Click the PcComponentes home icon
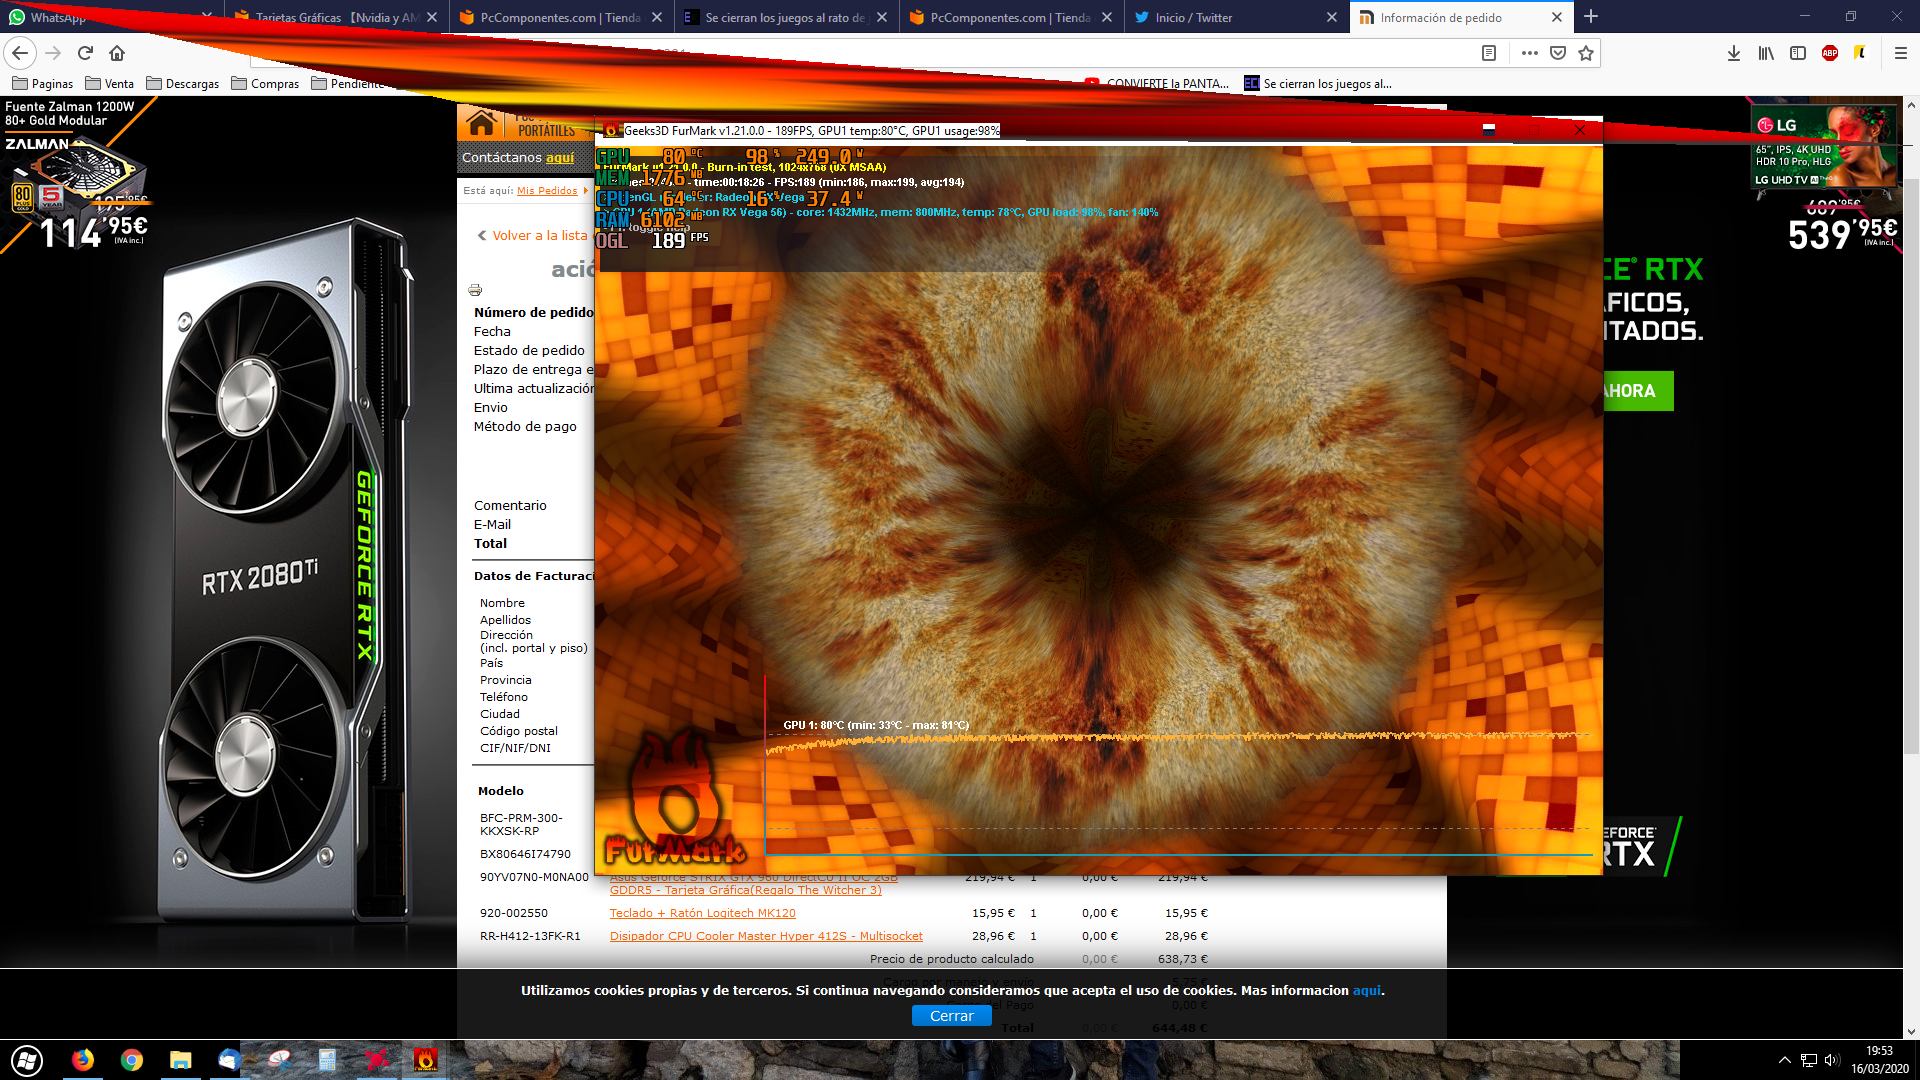This screenshot has height=1080, width=1920. click(481, 124)
